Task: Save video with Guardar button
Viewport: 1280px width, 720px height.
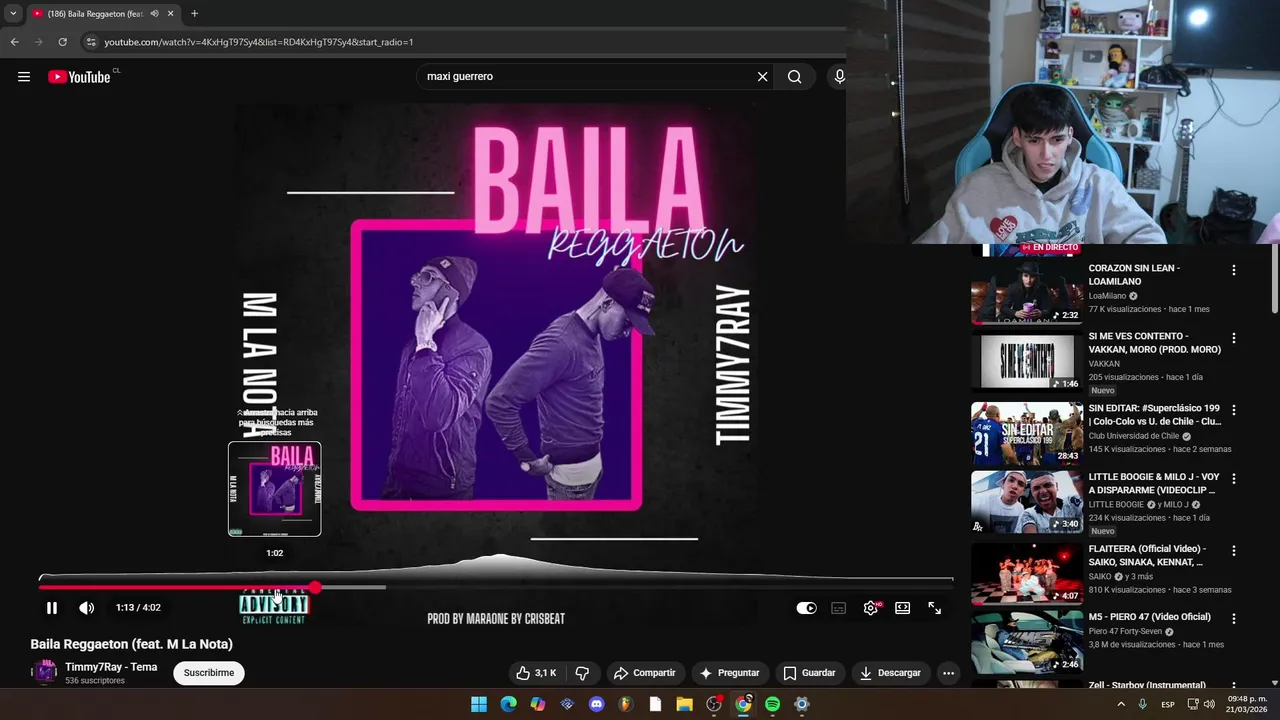Action: tap(809, 673)
